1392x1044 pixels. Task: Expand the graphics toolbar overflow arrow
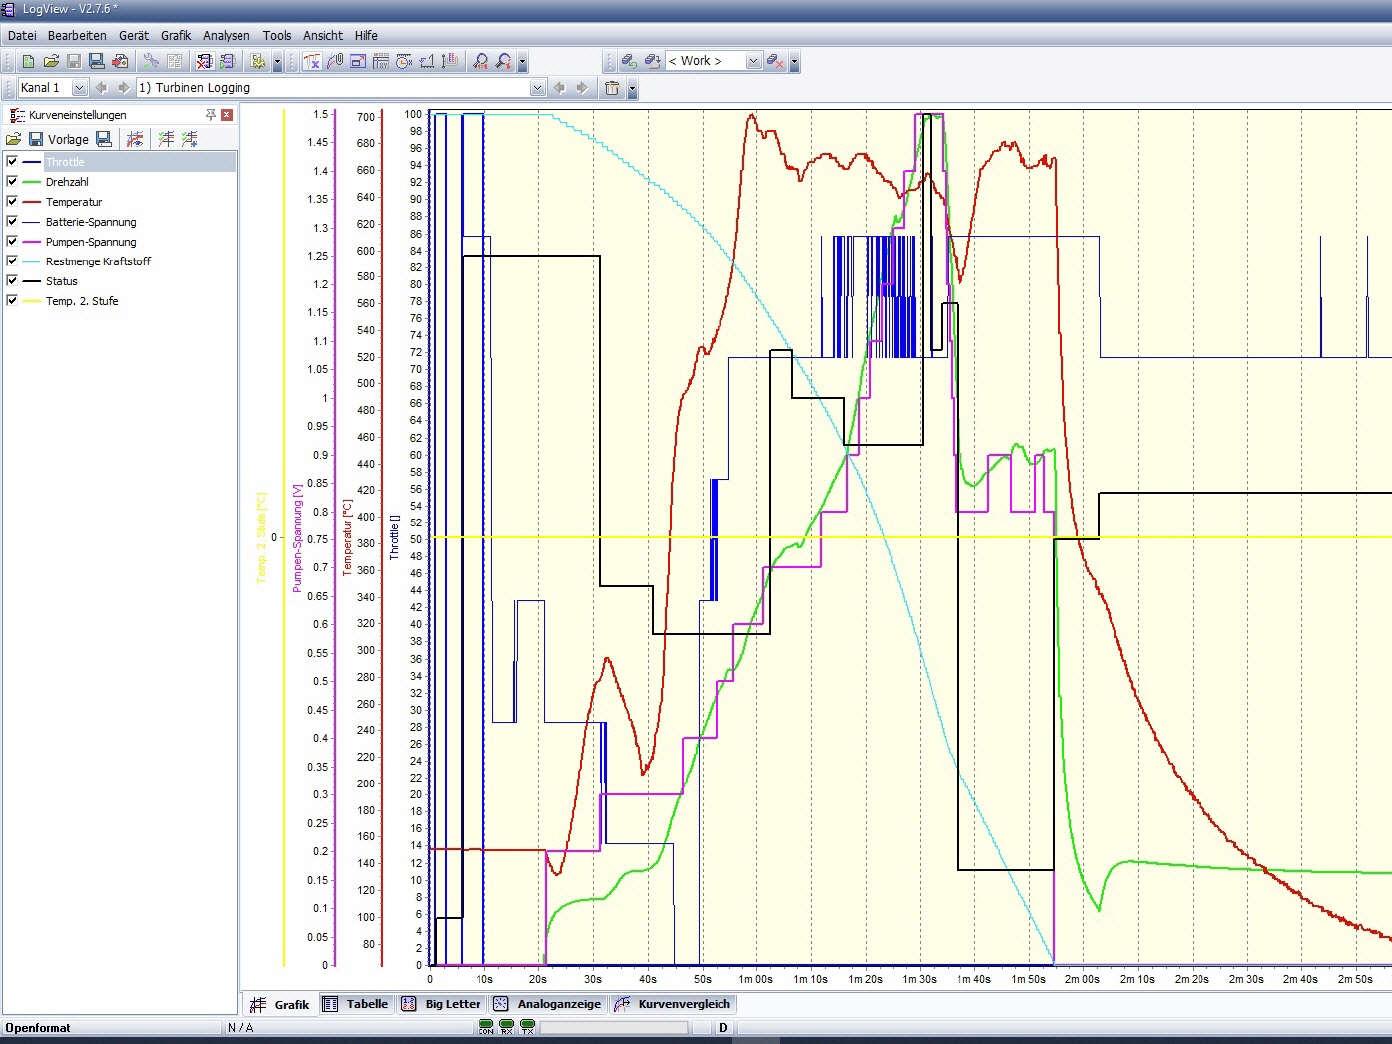522,61
